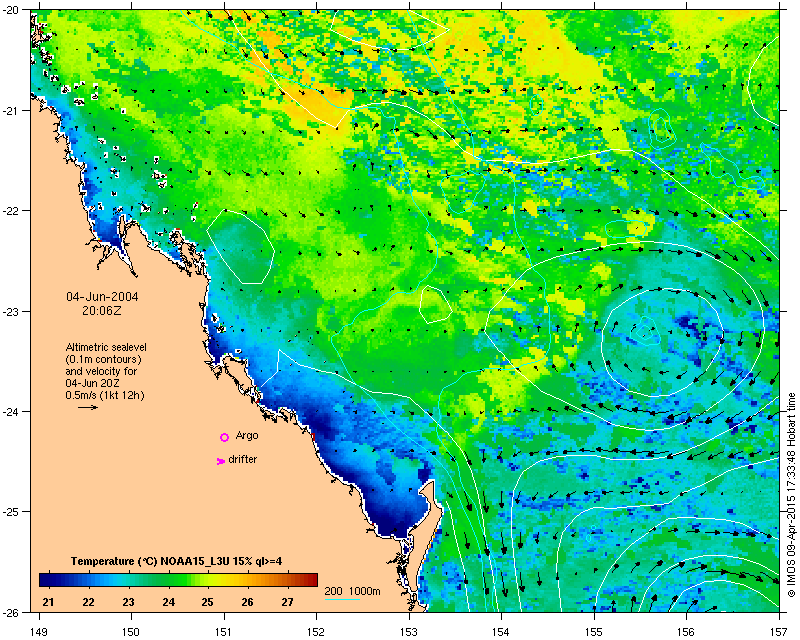
Task: Click the color bar tick label 25
Action: click(207, 602)
